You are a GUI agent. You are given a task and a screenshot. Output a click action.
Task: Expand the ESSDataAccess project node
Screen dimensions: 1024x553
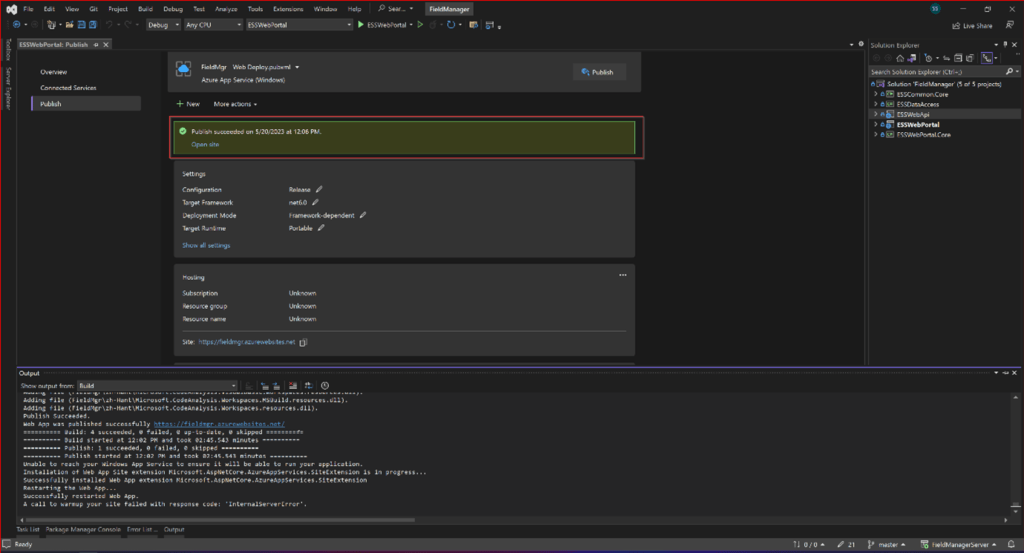point(876,104)
